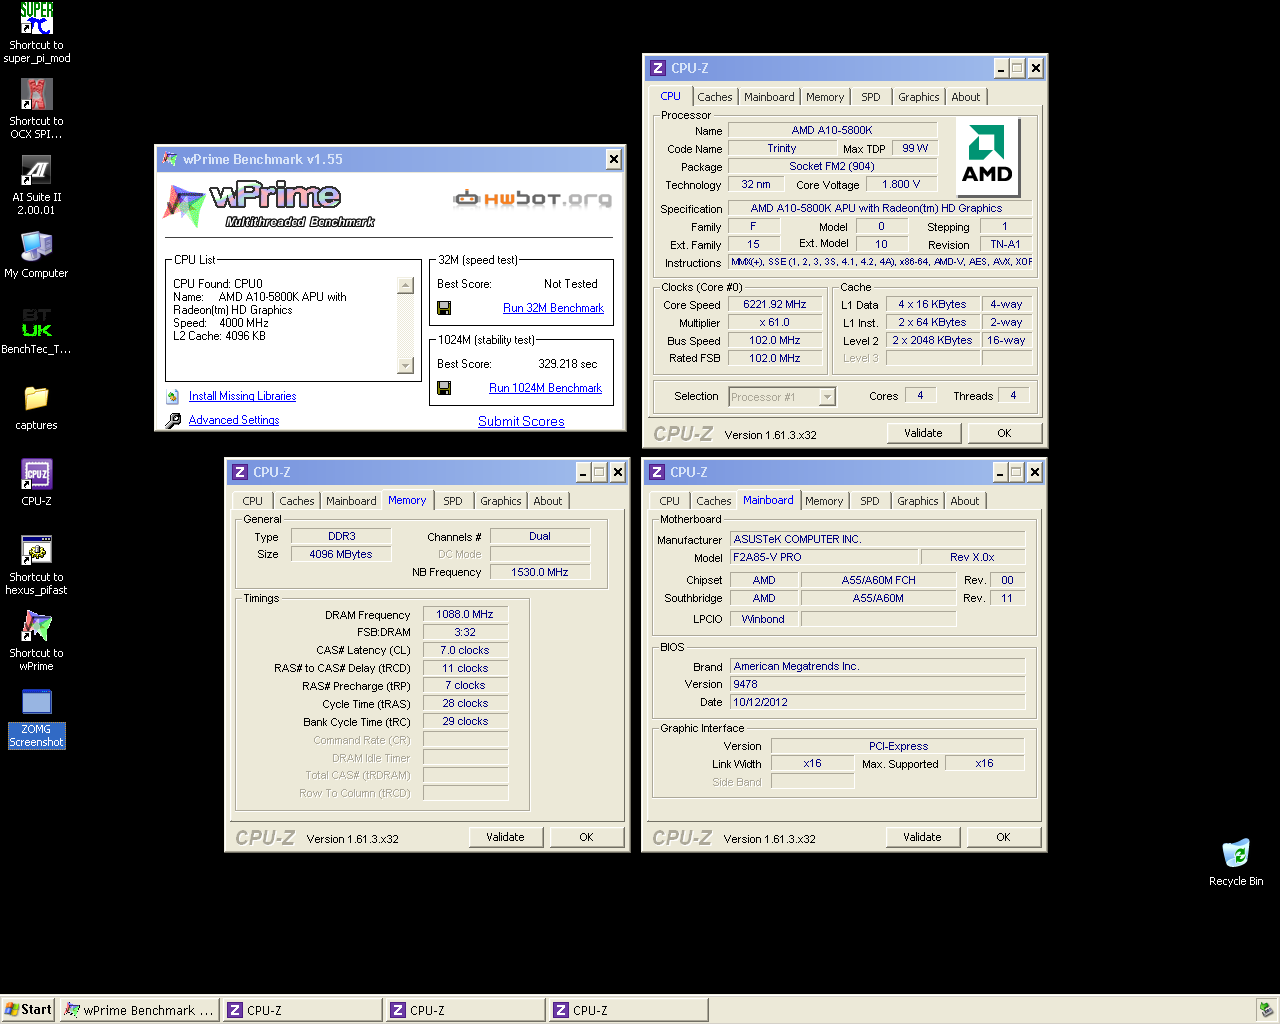
Task: Switch to CPU tab in the Memory CPU-Z window
Action: click(253, 501)
